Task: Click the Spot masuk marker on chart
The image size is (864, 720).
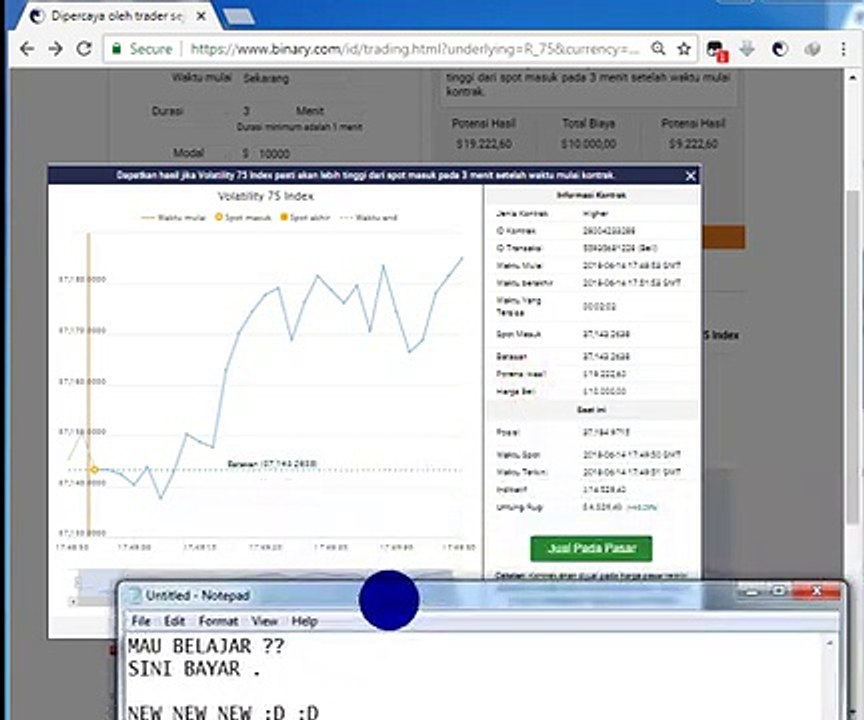Action: point(94,469)
